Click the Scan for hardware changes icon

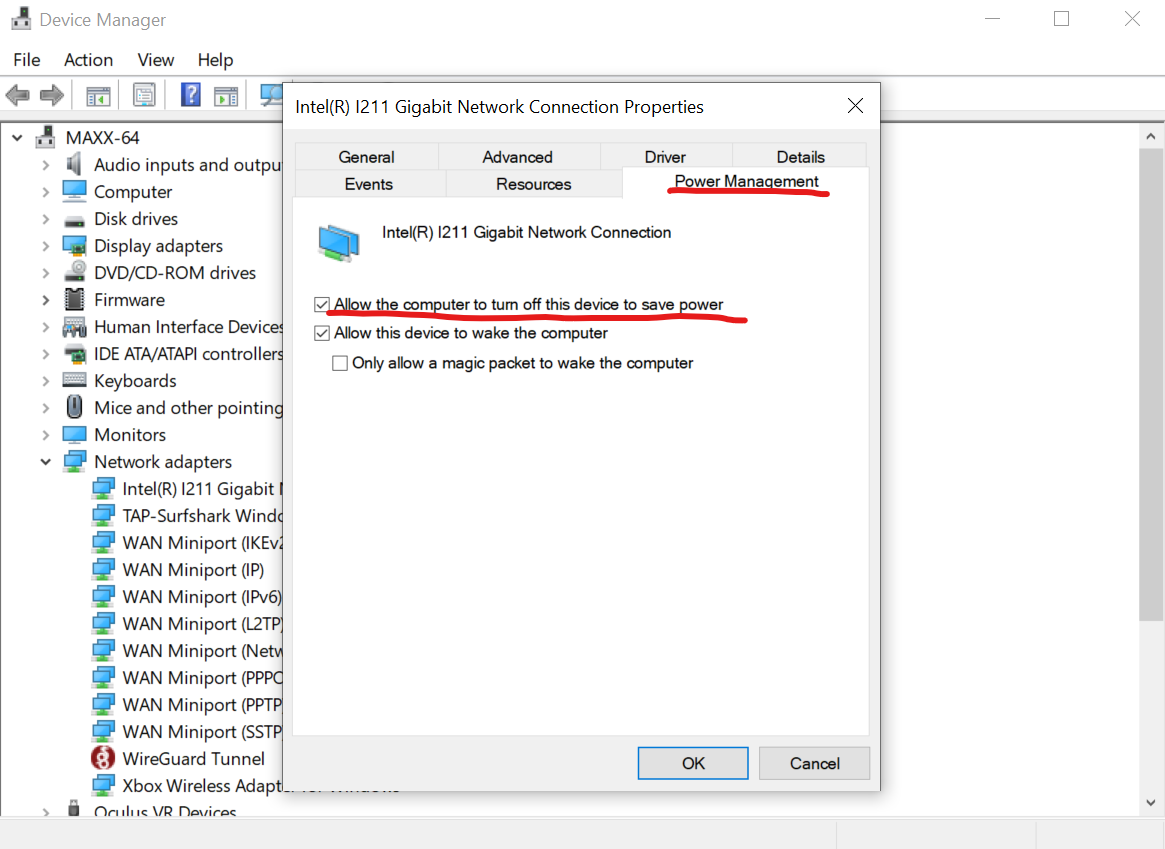(270, 95)
